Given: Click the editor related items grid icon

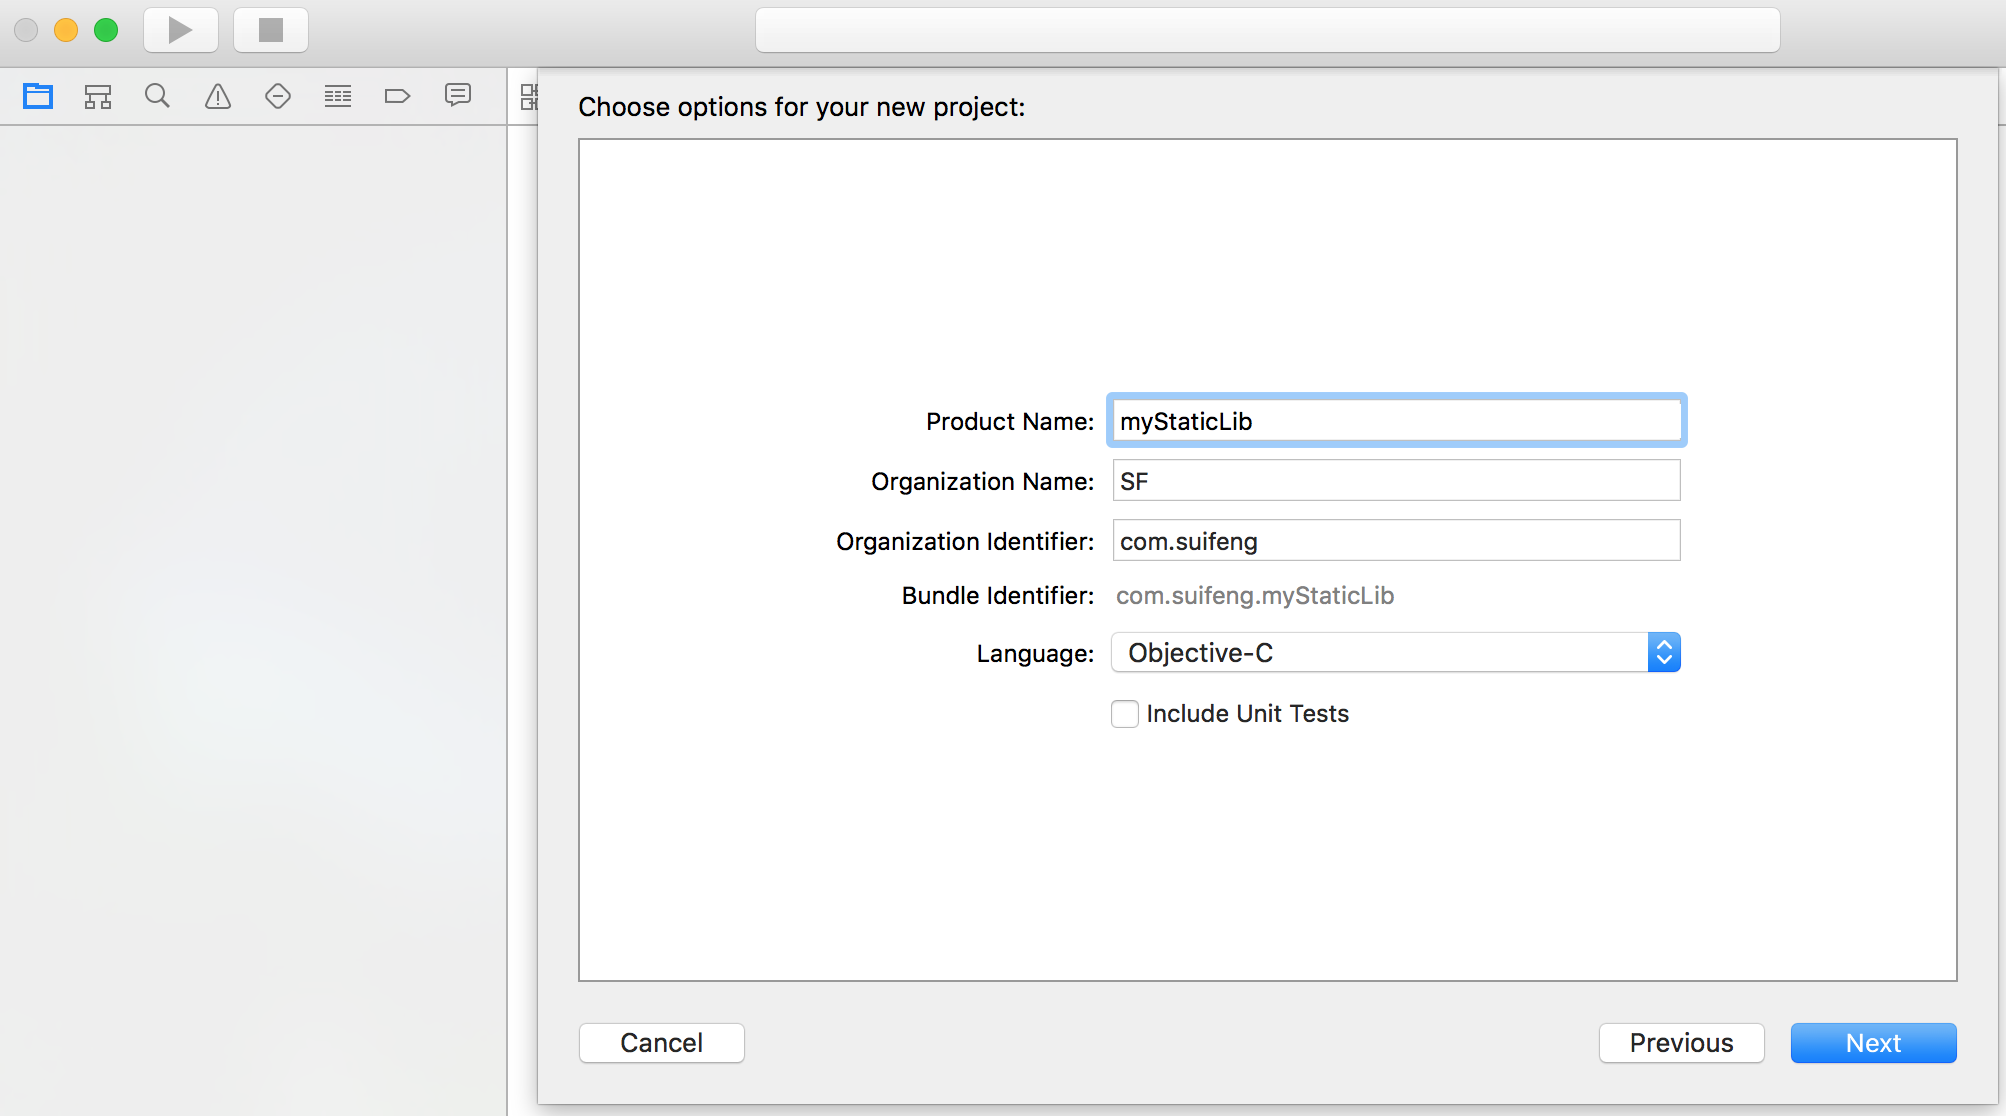Looking at the screenshot, I should click(529, 96).
